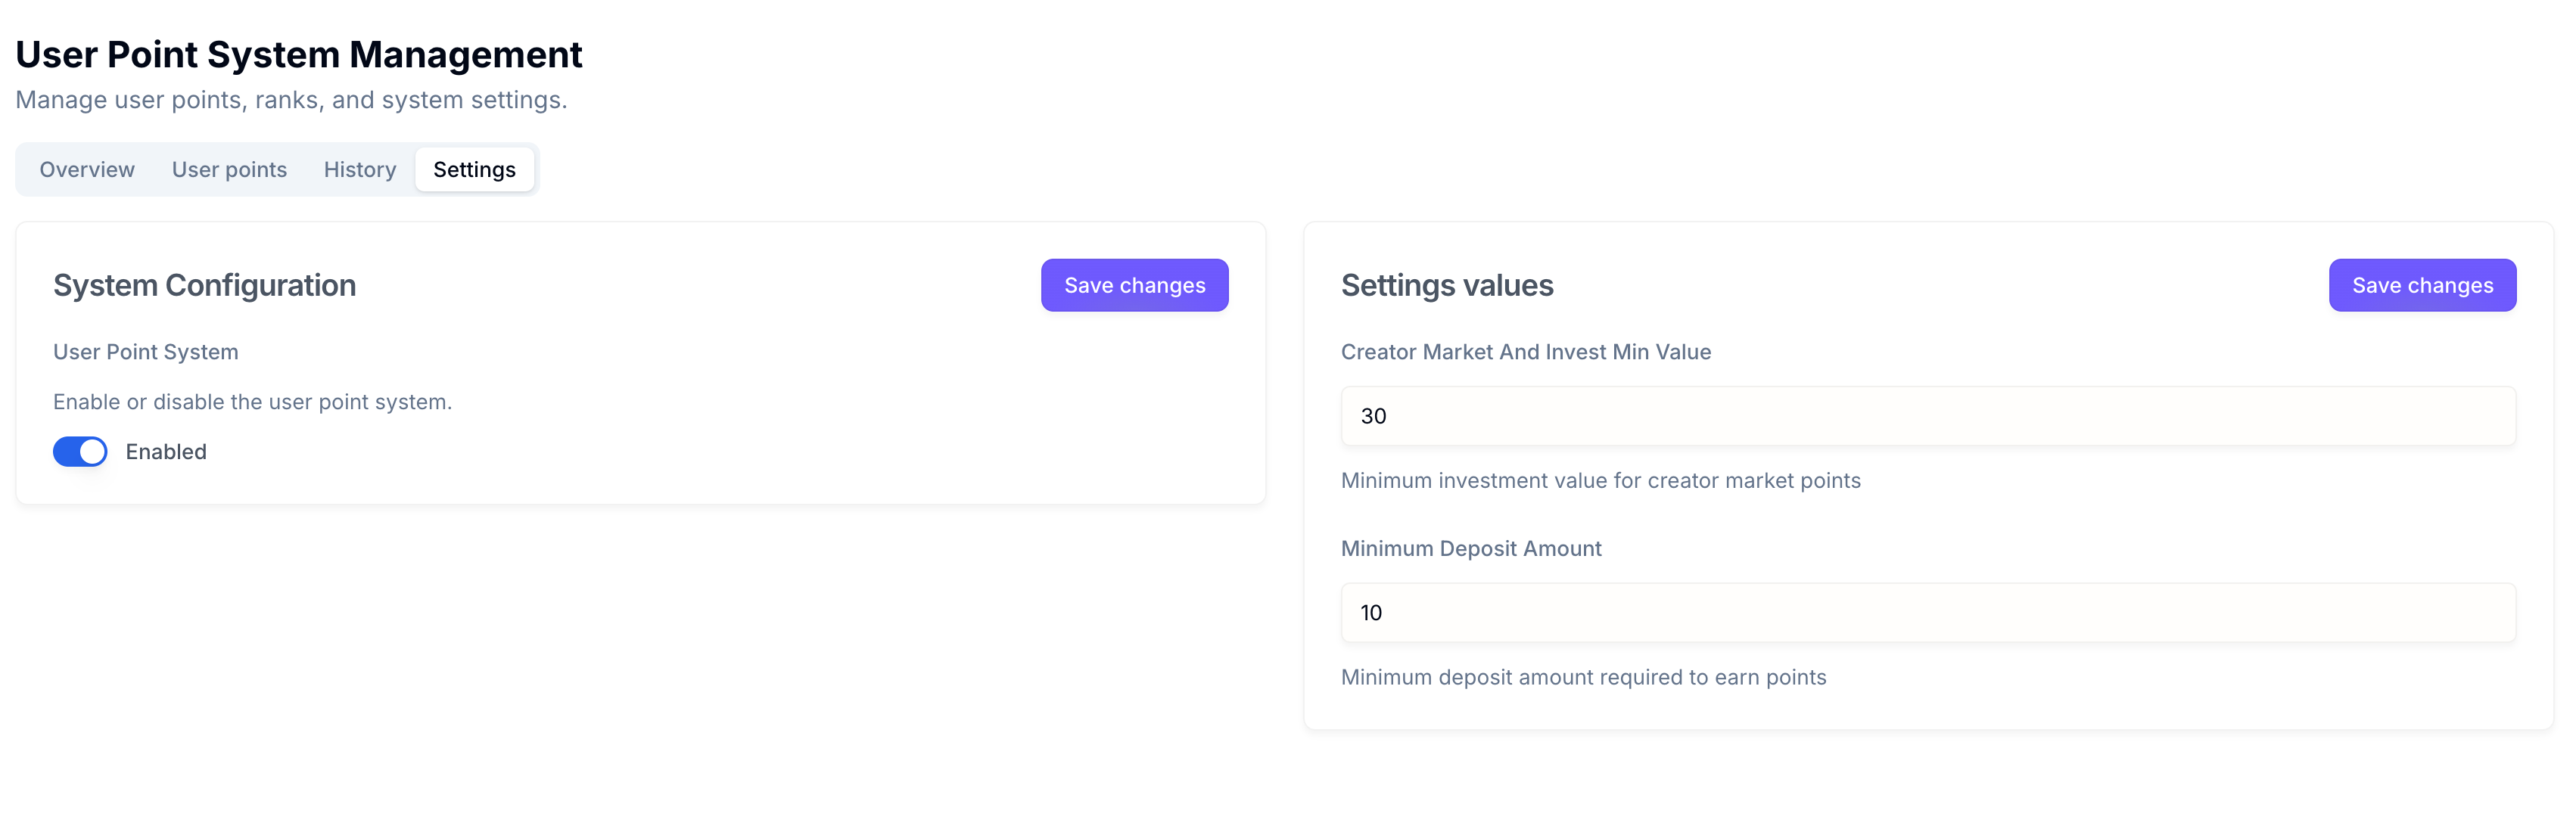
Task: Click the Minimum Deposit Amount input
Action: click(1927, 613)
